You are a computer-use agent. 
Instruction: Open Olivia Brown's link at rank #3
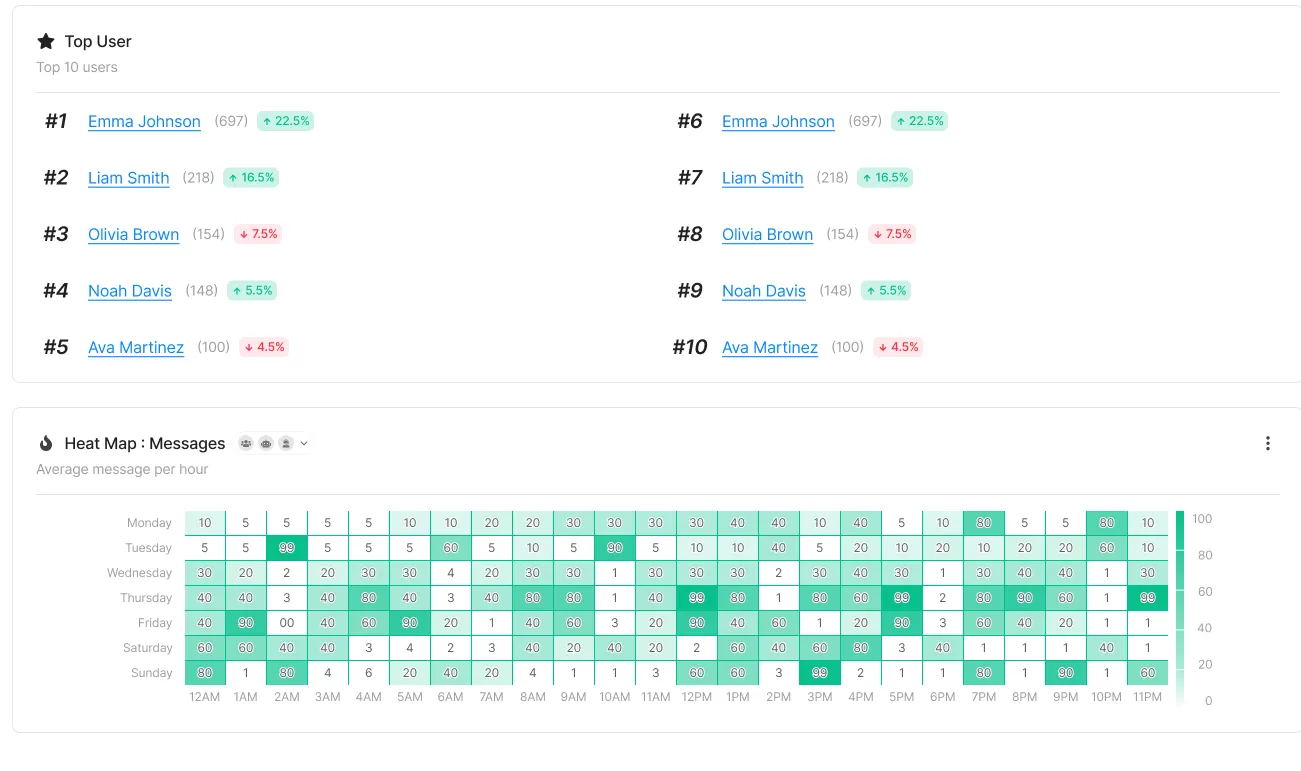tap(133, 234)
